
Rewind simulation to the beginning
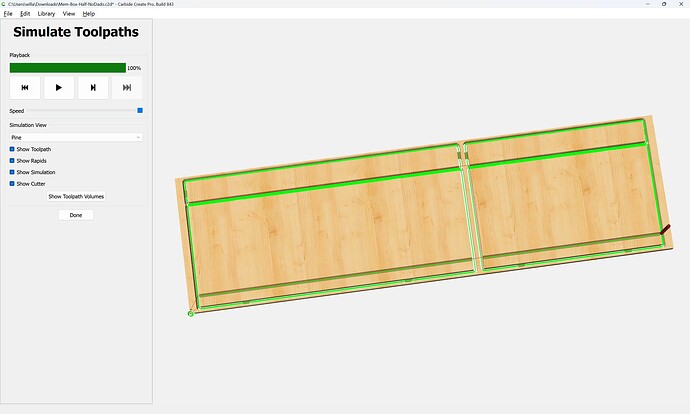click(25, 88)
